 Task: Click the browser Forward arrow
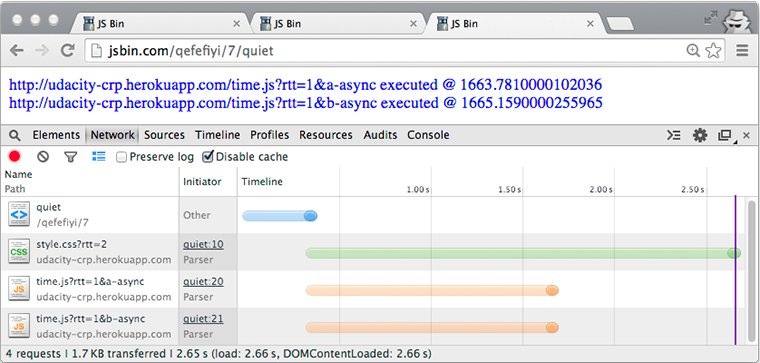click(42, 50)
